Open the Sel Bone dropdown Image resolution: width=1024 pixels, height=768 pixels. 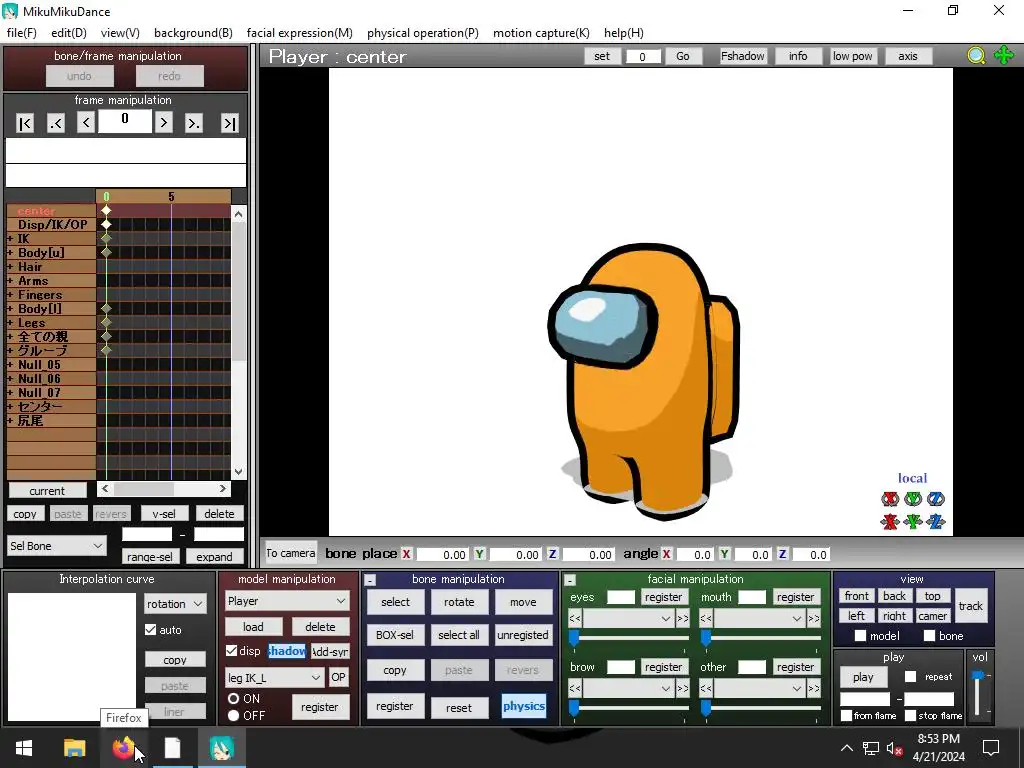click(57, 546)
